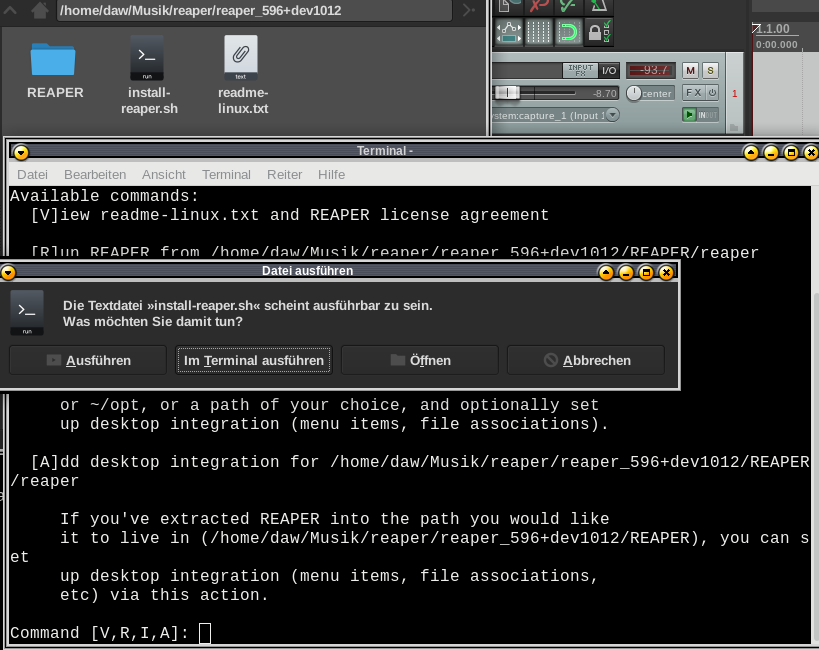
Task: Click Öffnen button in dialog
Action: click(420, 360)
